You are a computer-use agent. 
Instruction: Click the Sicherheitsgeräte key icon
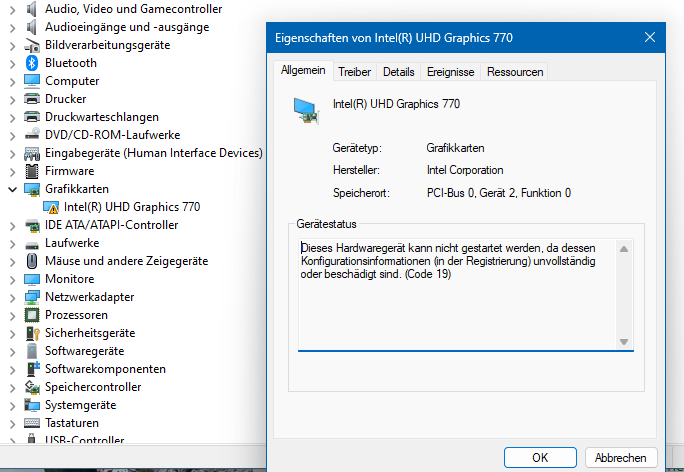point(32,333)
